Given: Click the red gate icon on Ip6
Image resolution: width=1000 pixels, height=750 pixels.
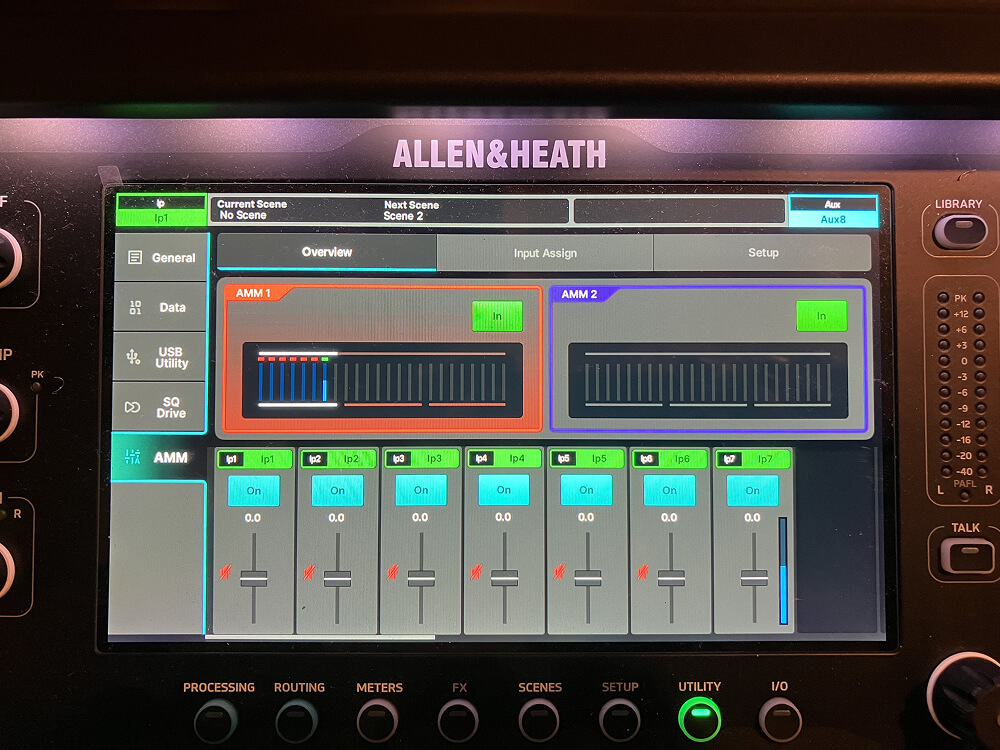Looking at the screenshot, I should pyautogui.click(x=643, y=572).
